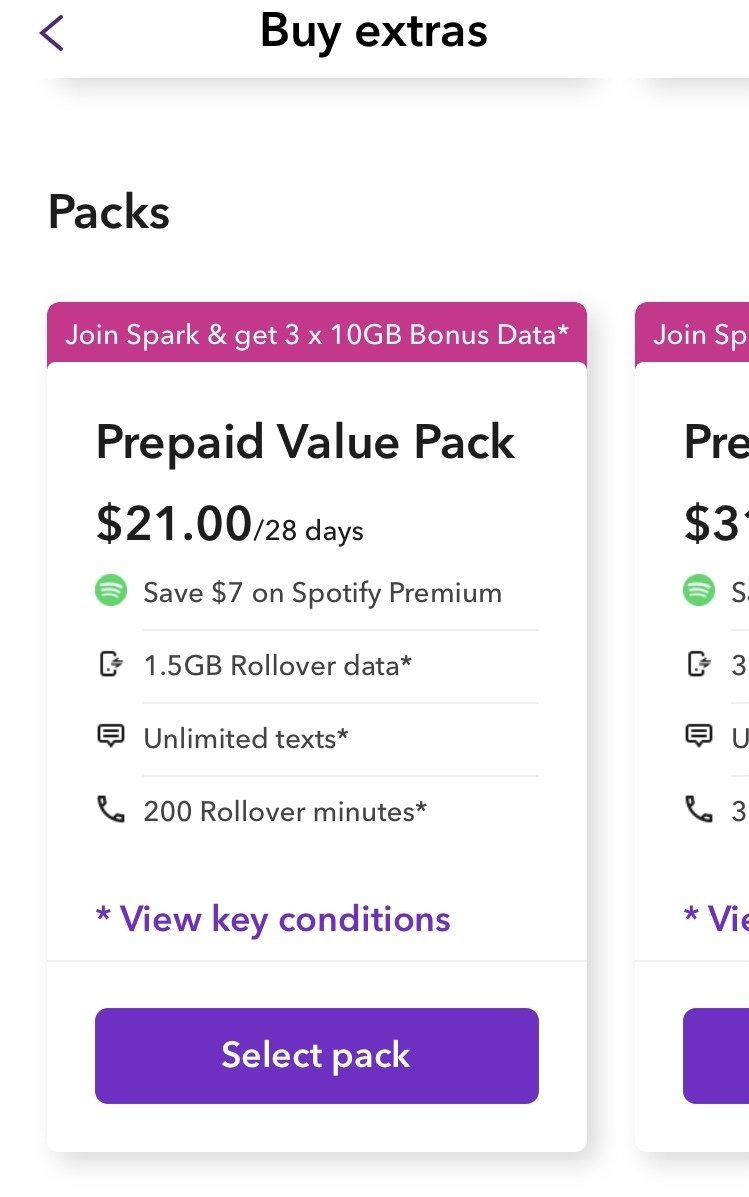Click the Spotify icon in Prepaid Value Pack

point(111,591)
